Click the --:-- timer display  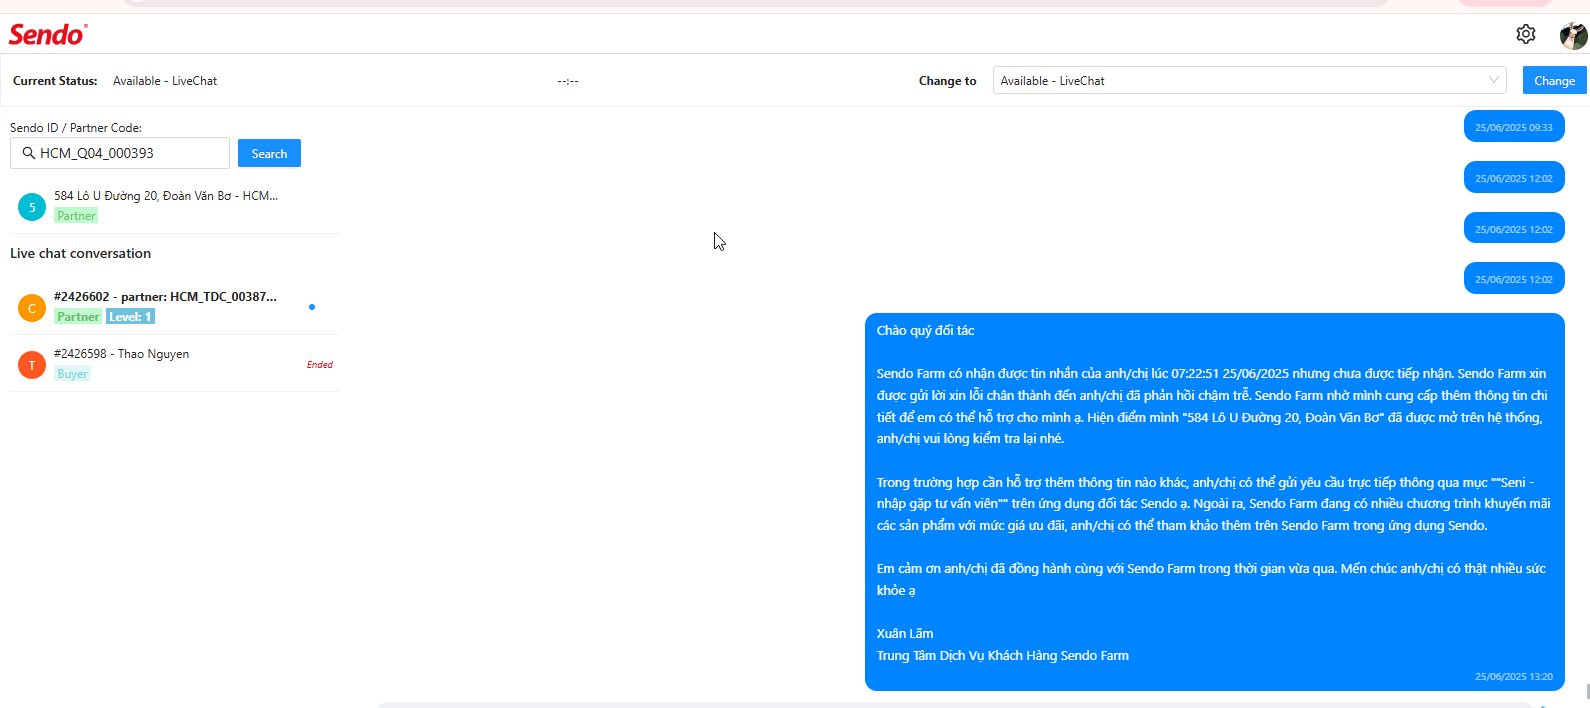pyautogui.click(x=568, y=81)
